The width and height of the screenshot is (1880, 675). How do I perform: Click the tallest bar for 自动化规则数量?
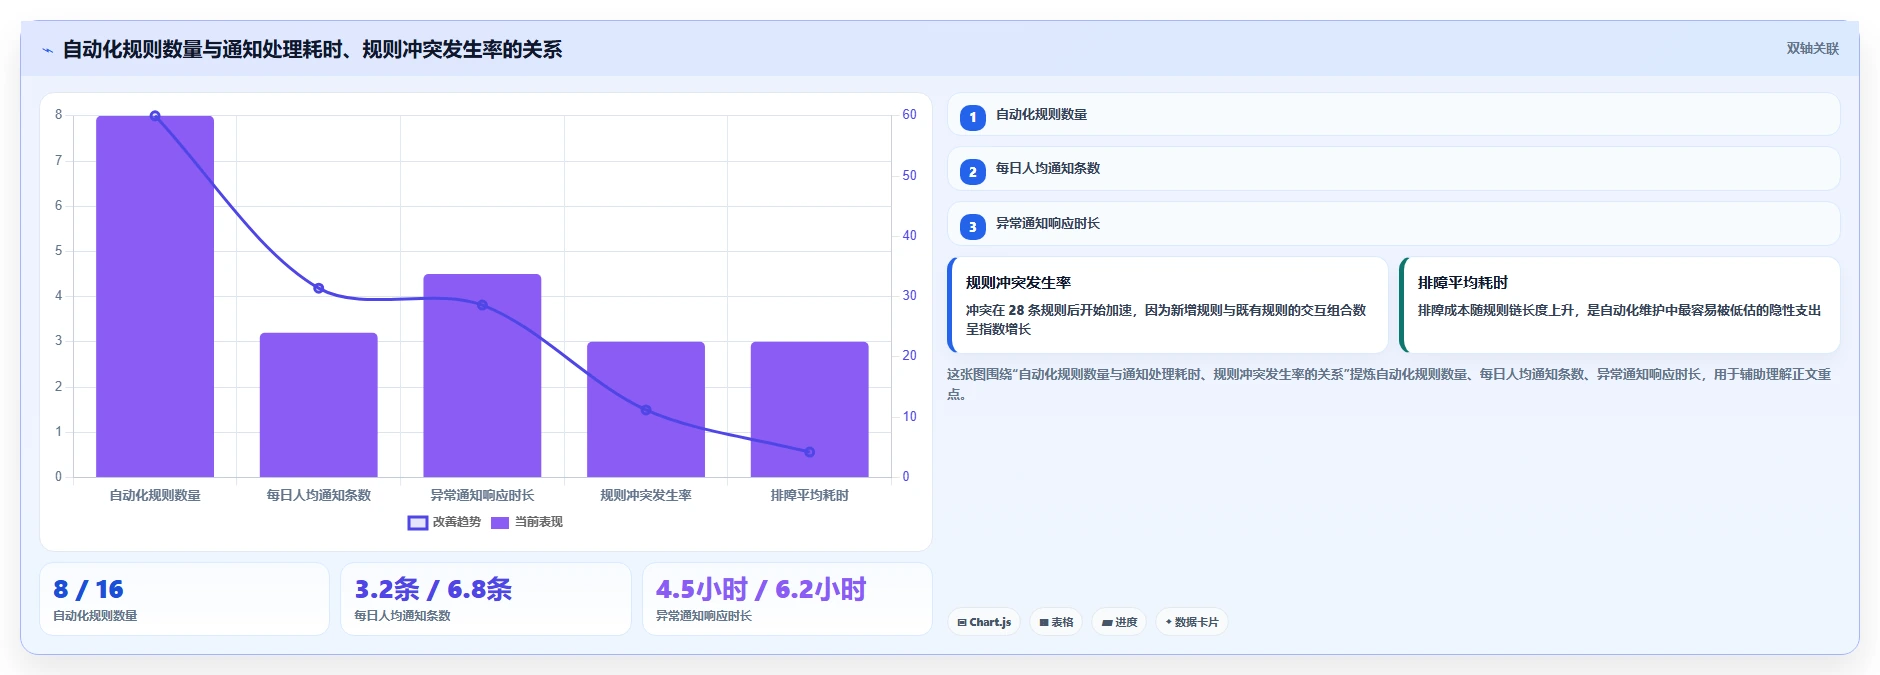(x=155, y=296)
